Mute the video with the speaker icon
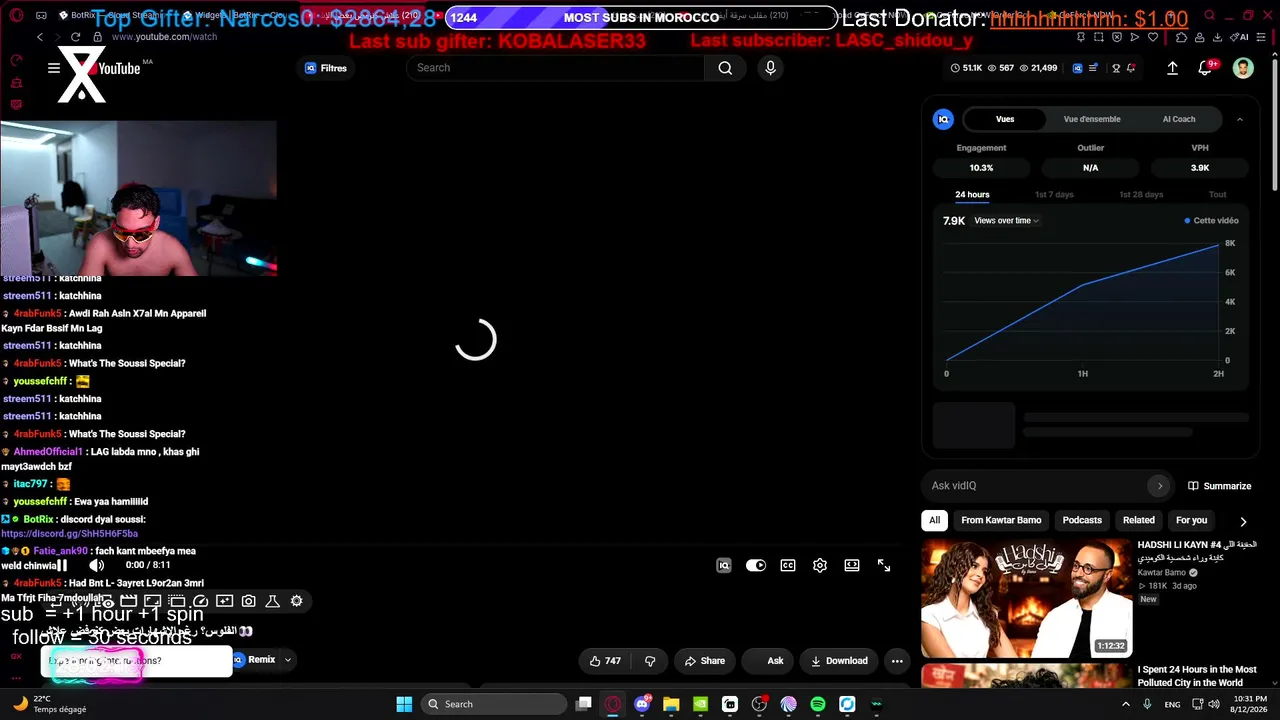This screenshot has height=720, width=1280. pos(96,566)
